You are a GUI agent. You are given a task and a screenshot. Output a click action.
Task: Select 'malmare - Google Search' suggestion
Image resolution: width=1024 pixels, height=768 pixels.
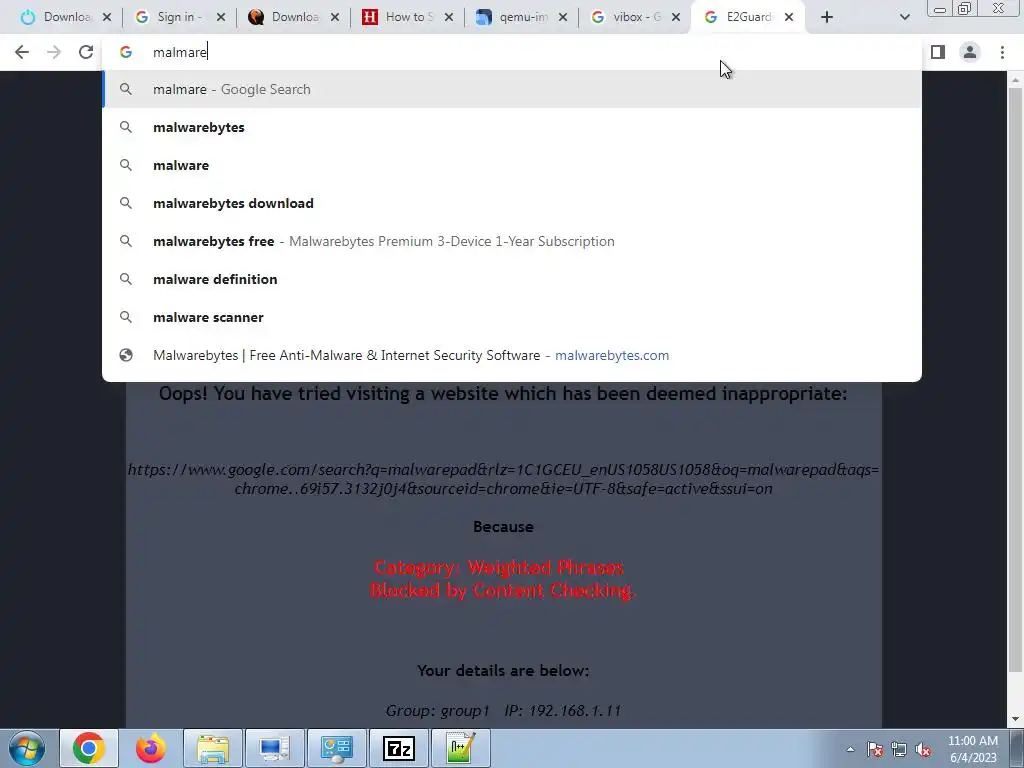pos(512,89)
